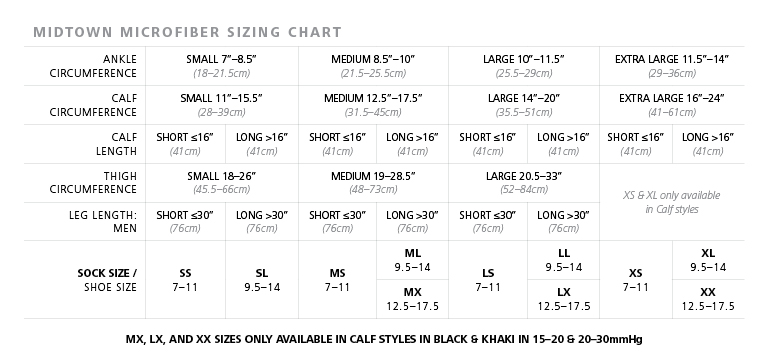Select the SL 9.5–14 sock size
The height and width of the screenshot is (360, 768).
262,280
